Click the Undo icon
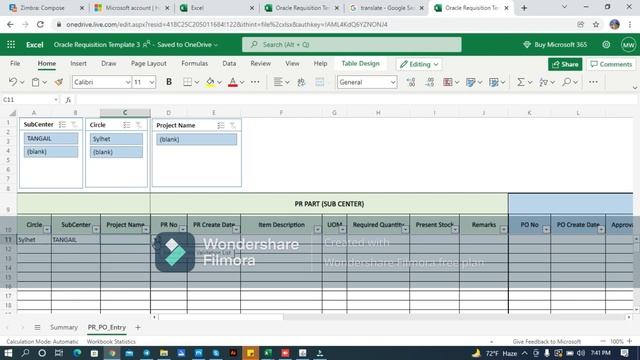Image resolution: width=640 pixels, height=360 pixels. coord(13,82)
